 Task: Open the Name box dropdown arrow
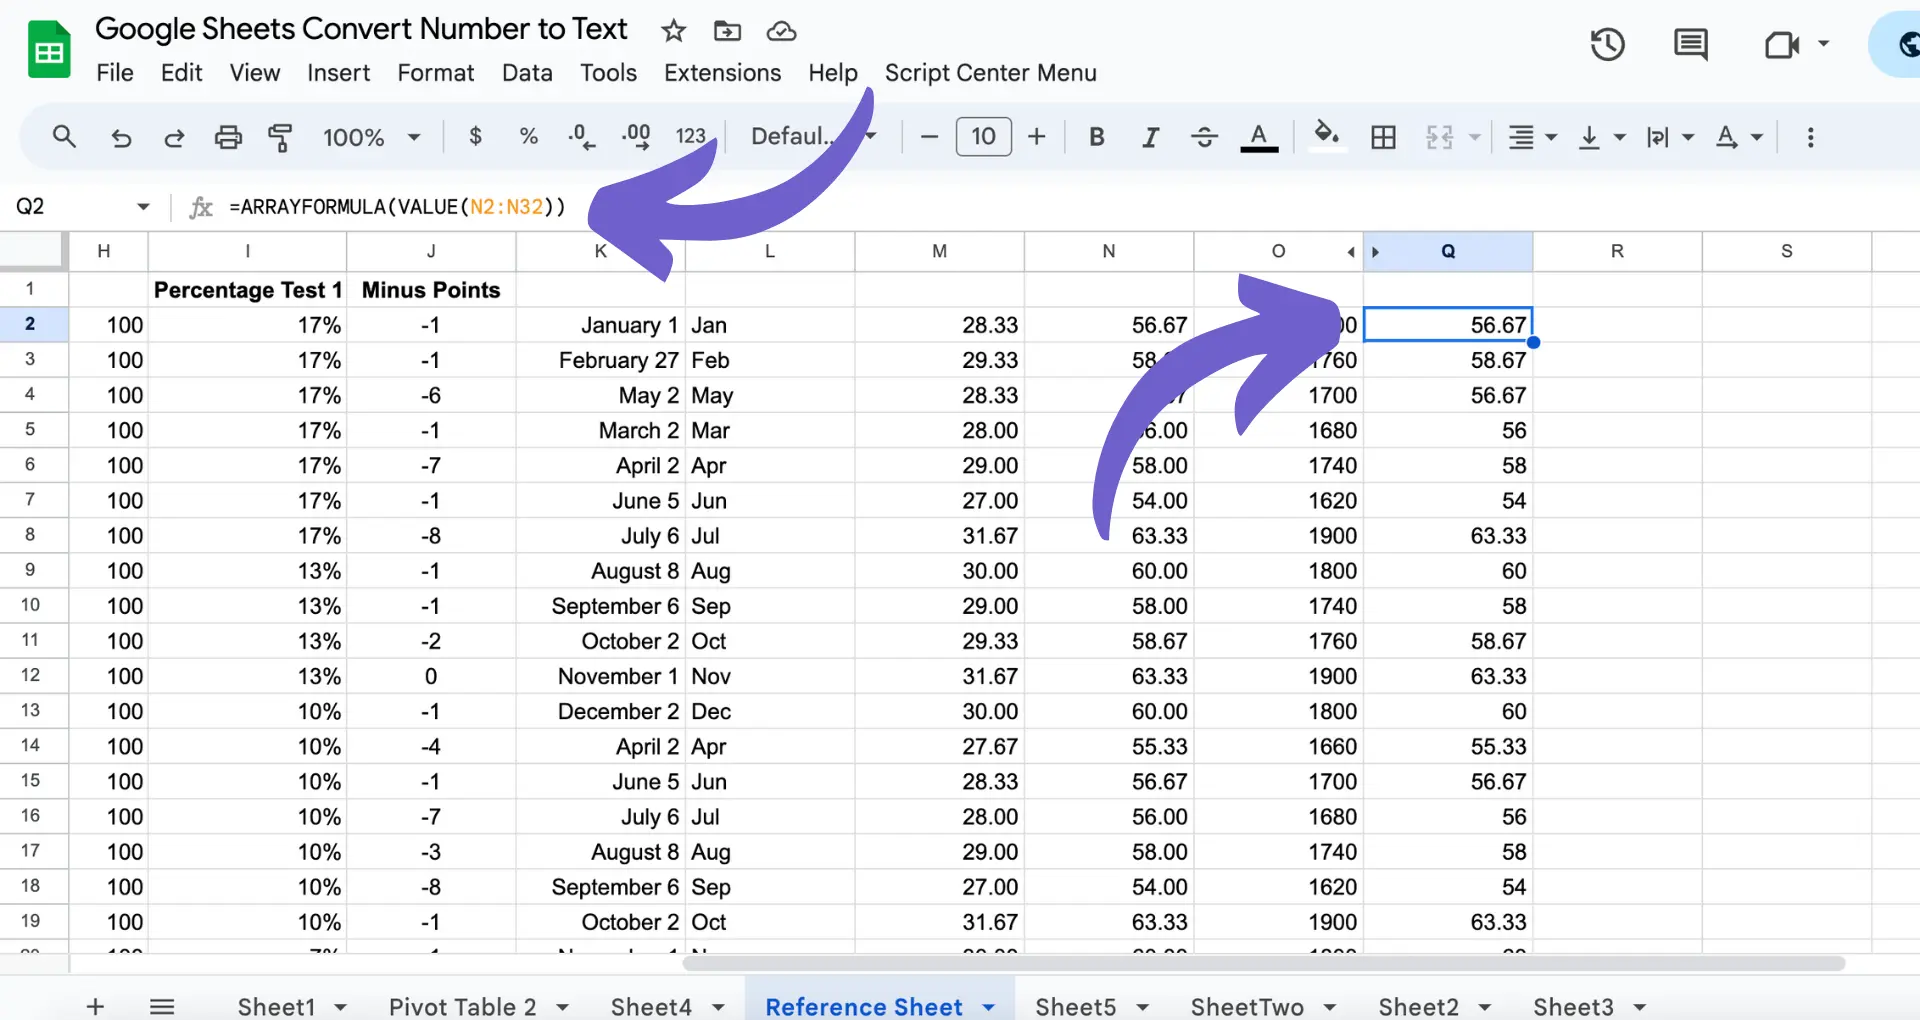pos(143,207)
